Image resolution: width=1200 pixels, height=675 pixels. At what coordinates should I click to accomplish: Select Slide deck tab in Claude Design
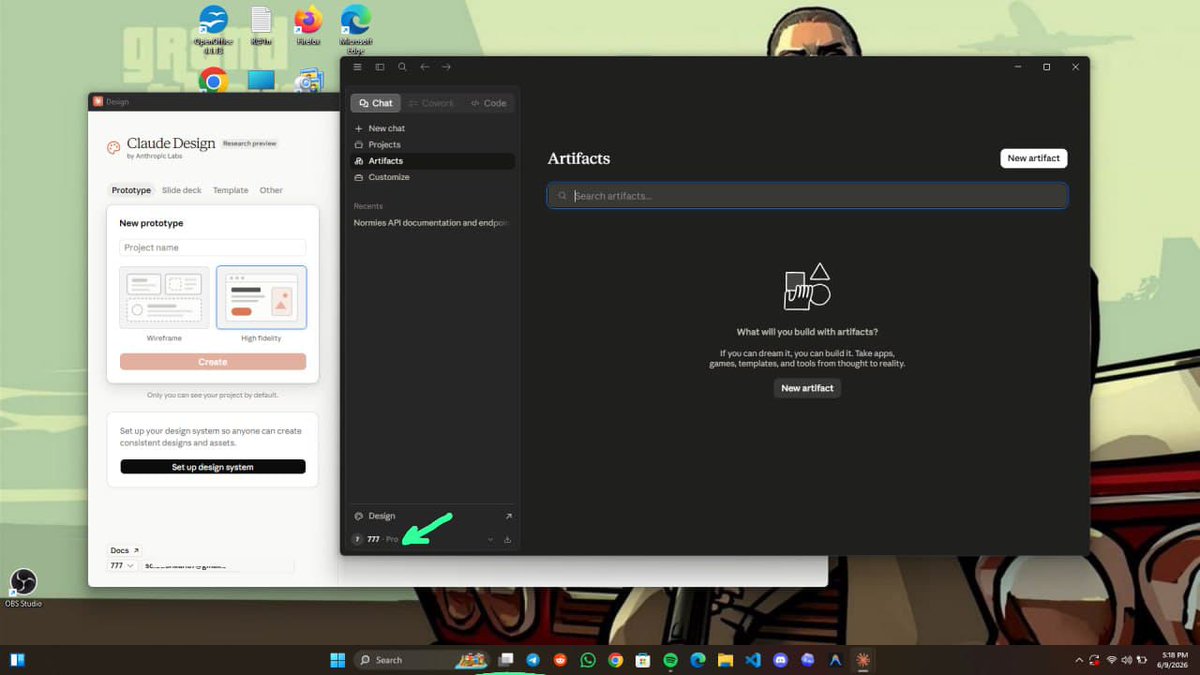pos(182,190)
